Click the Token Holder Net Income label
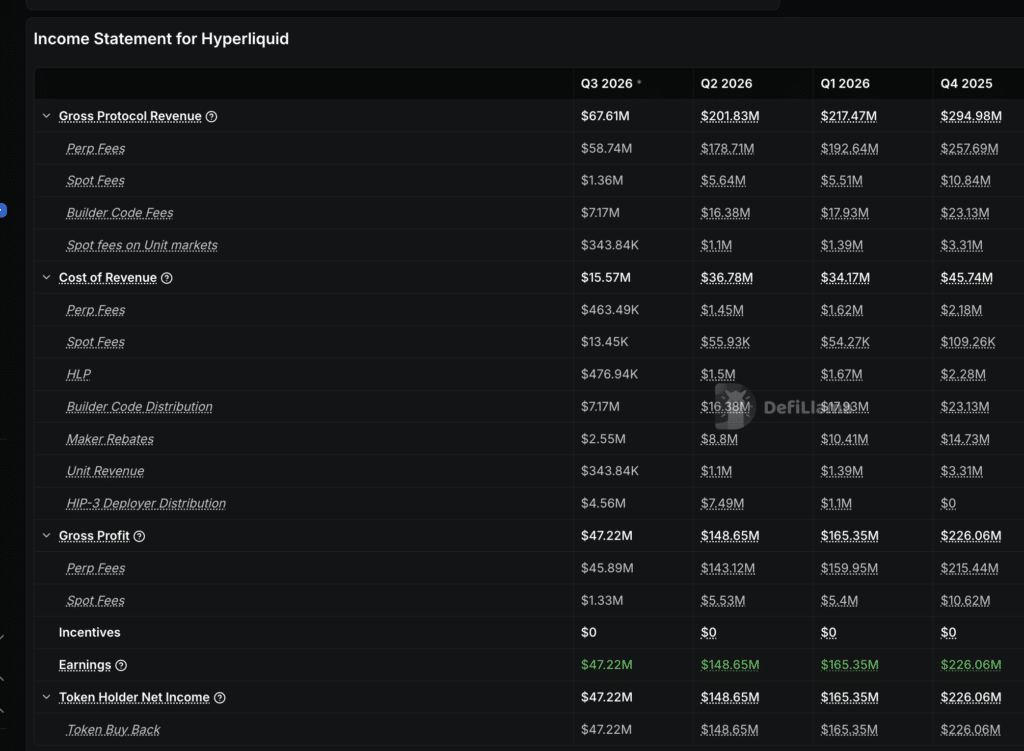The image size is (1024, 751). [134, 697]
